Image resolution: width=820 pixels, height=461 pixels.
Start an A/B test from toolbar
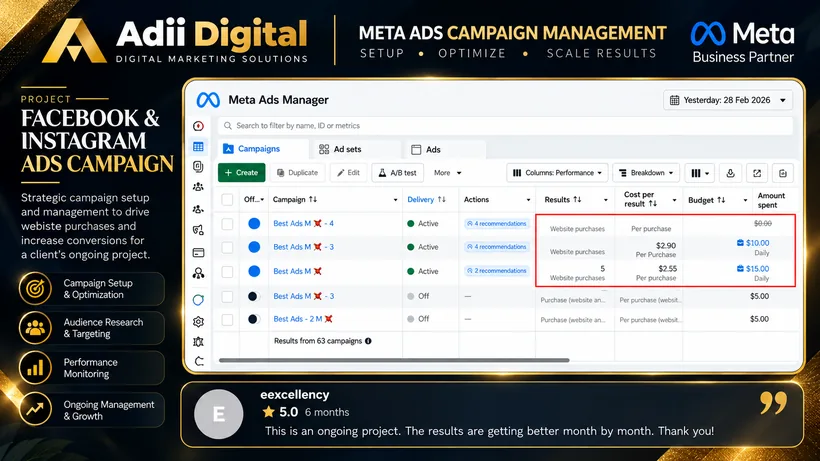pos(397,172)
